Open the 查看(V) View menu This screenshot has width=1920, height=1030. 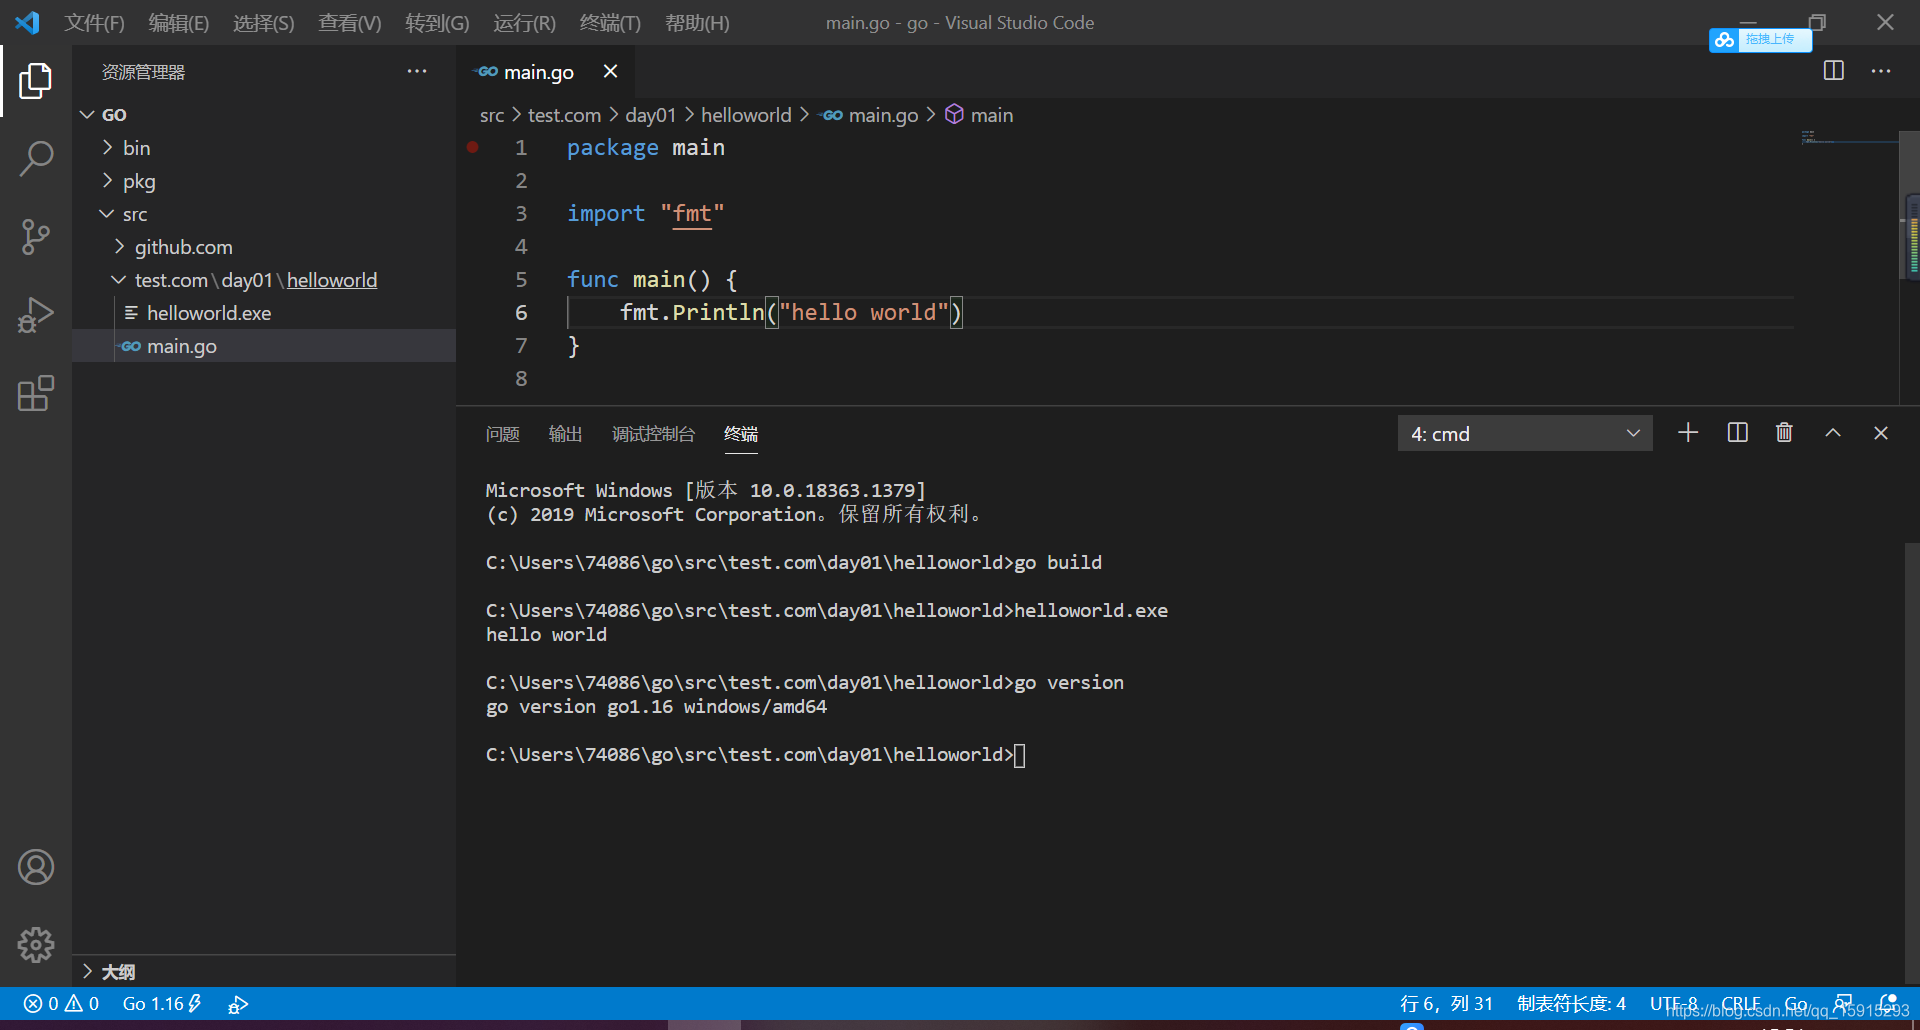tap(349, 22)
